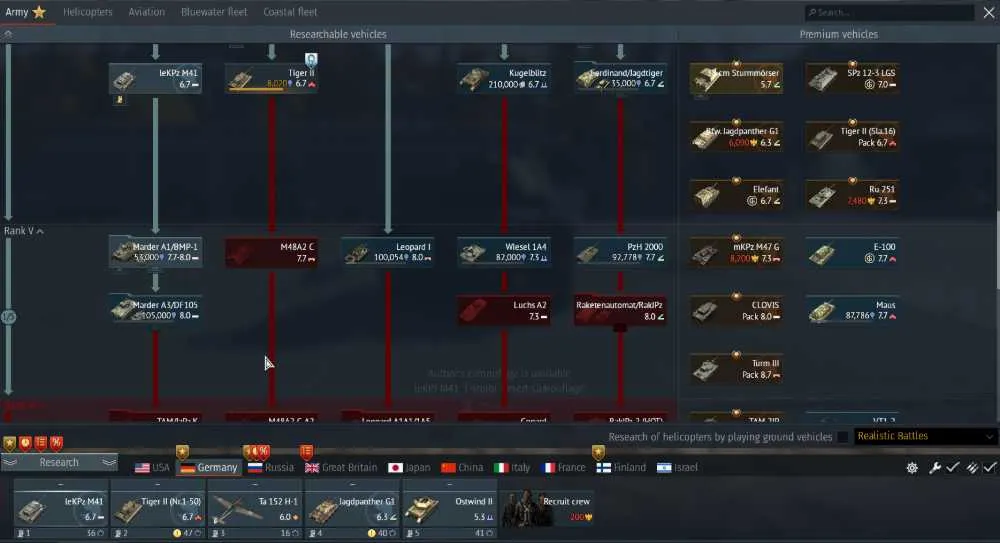Click the collapse arrow at top-left of tree
Screen dimensions: 1000x543
click(x=8, y=34)
